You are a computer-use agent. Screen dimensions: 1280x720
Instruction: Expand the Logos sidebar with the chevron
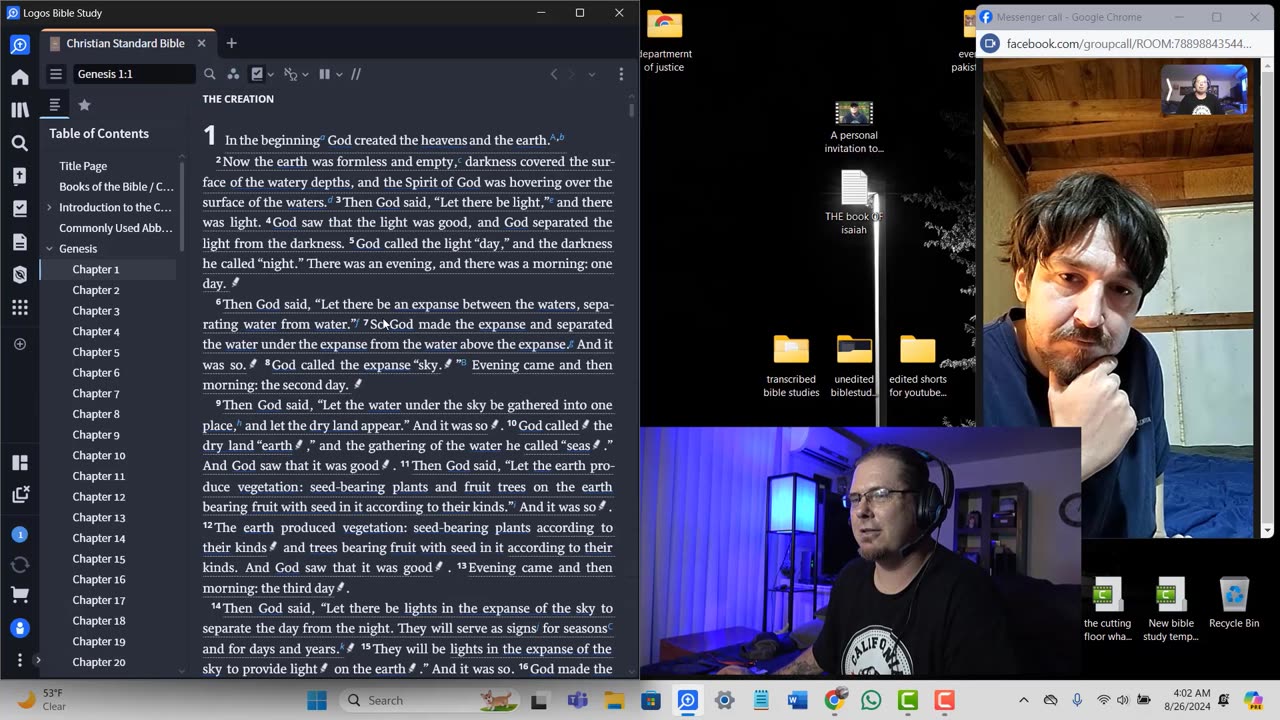(38, 660)
